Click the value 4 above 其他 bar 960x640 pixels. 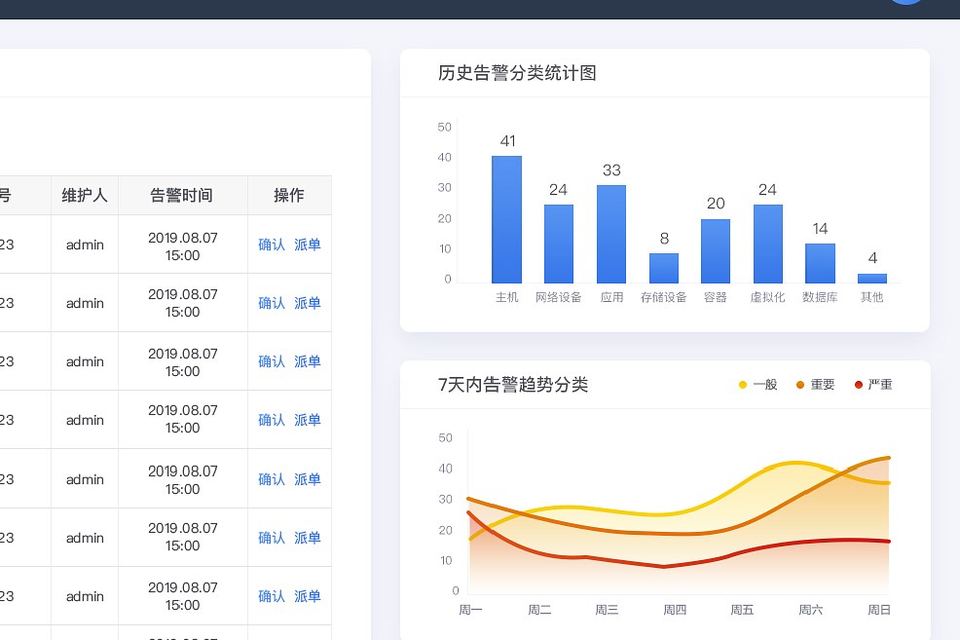point(872,258)
